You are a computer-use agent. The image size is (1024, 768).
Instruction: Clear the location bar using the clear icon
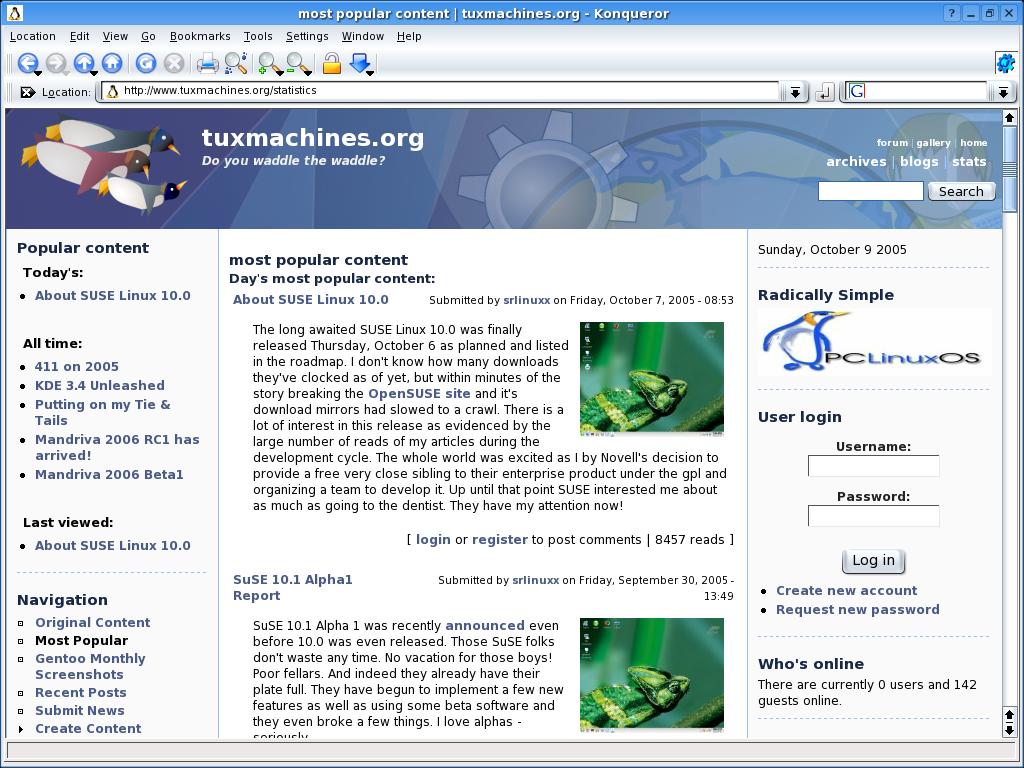pyautogui.click(x=27, y=92)
